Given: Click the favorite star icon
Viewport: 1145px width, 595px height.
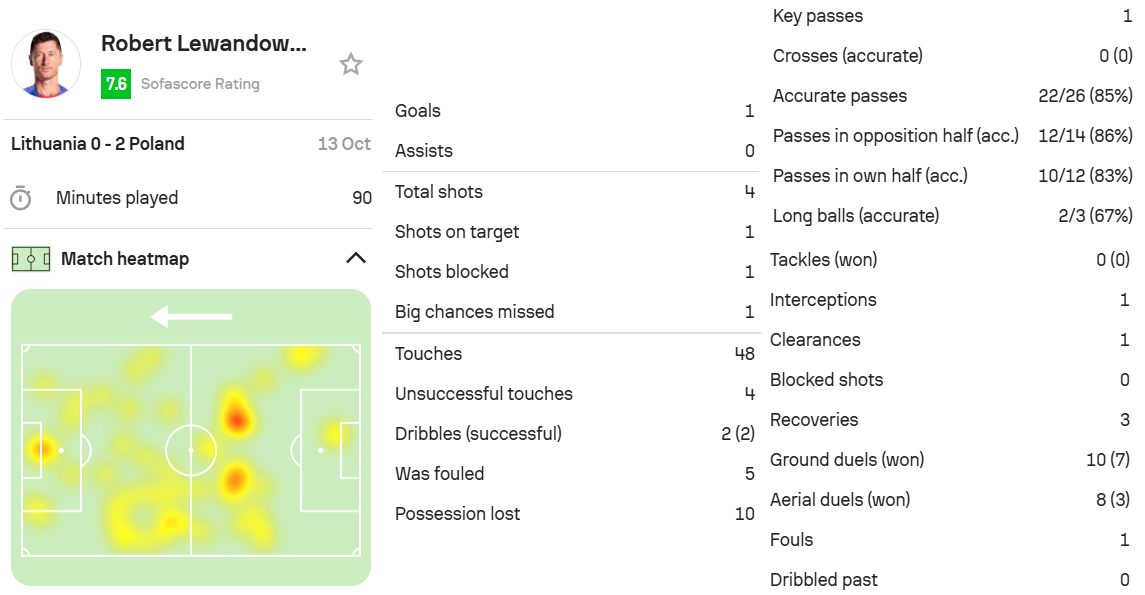Looking at the screenshot, I should 350,65.
